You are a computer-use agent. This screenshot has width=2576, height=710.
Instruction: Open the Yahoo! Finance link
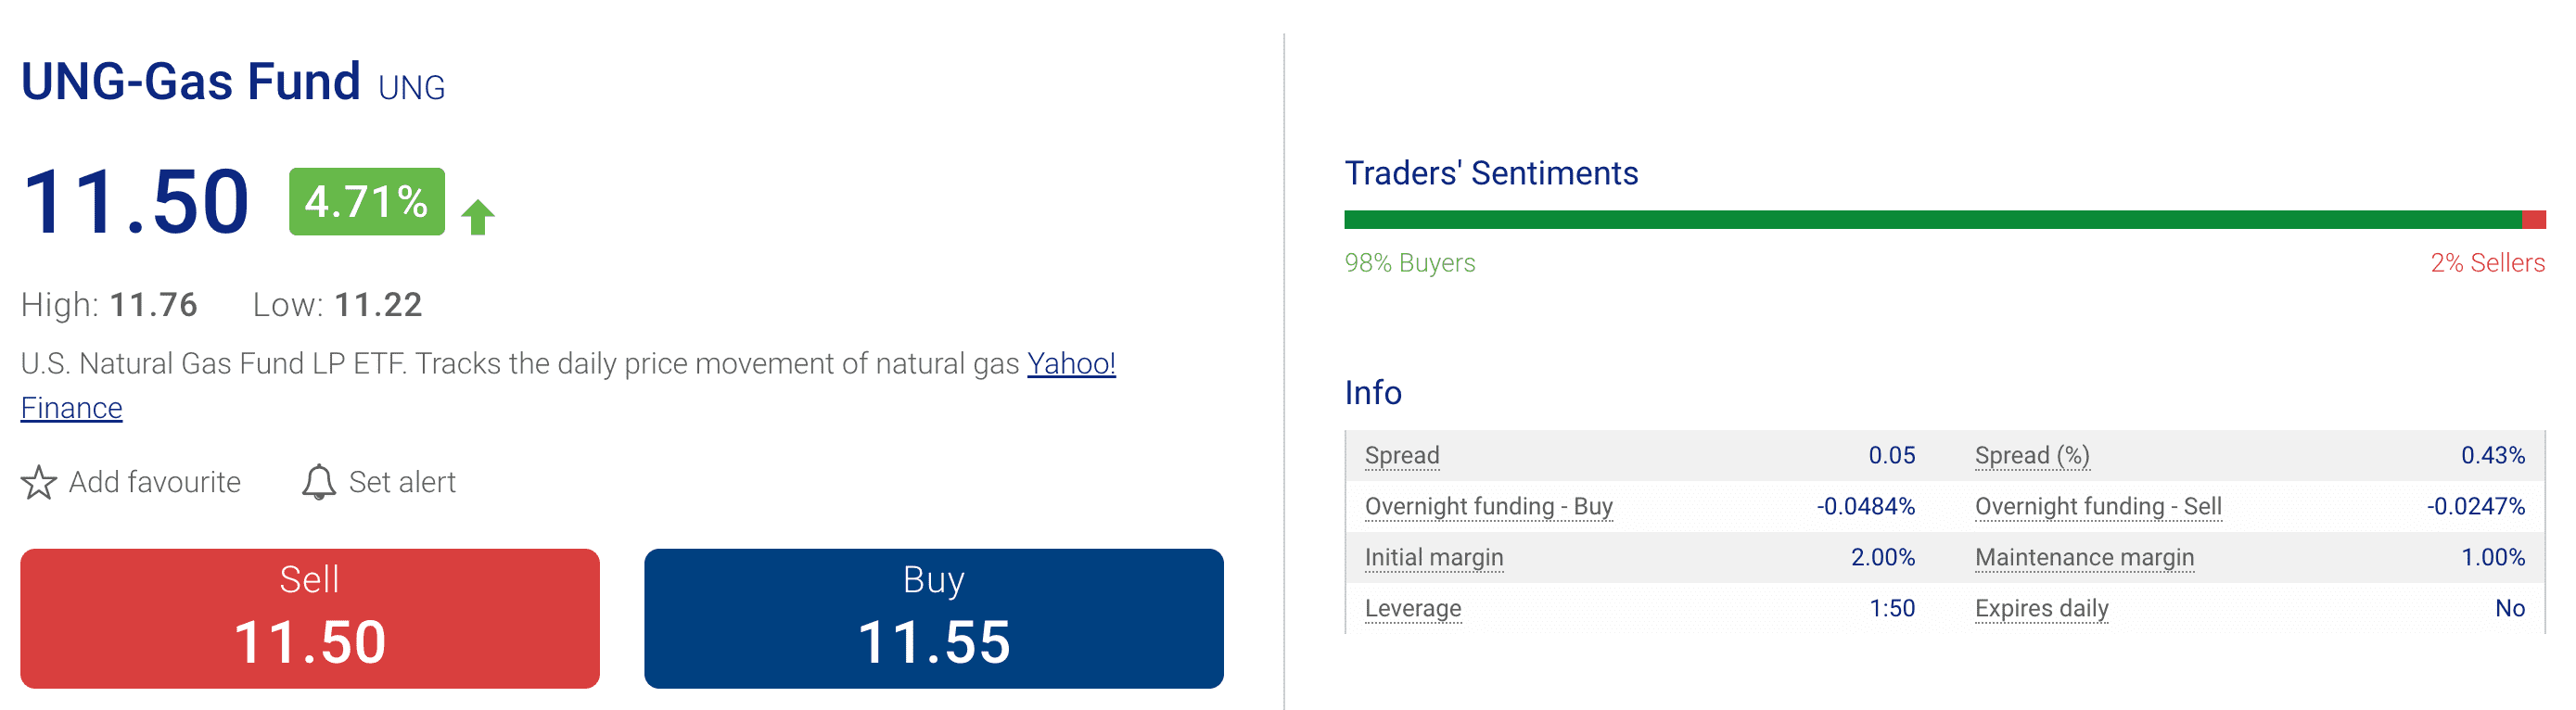[x=1071, y=363]
